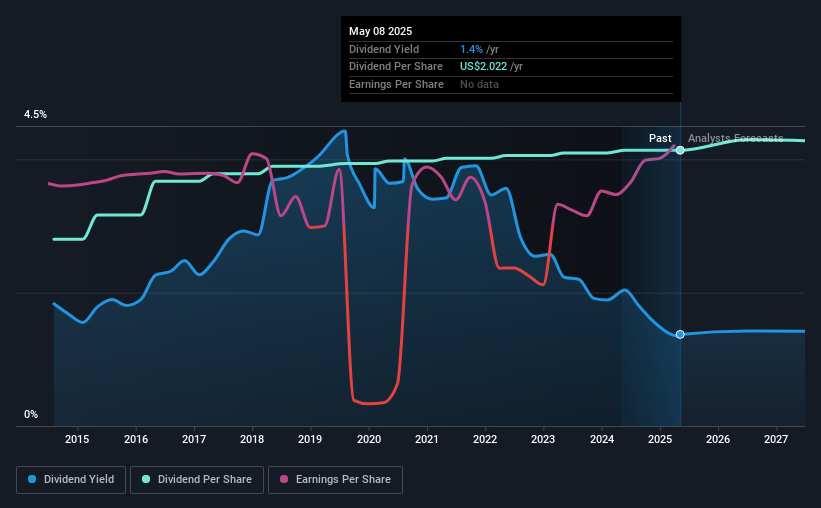The image size is (821, 508).
Task: Click the 0% y-axis label
Action: 31,414
